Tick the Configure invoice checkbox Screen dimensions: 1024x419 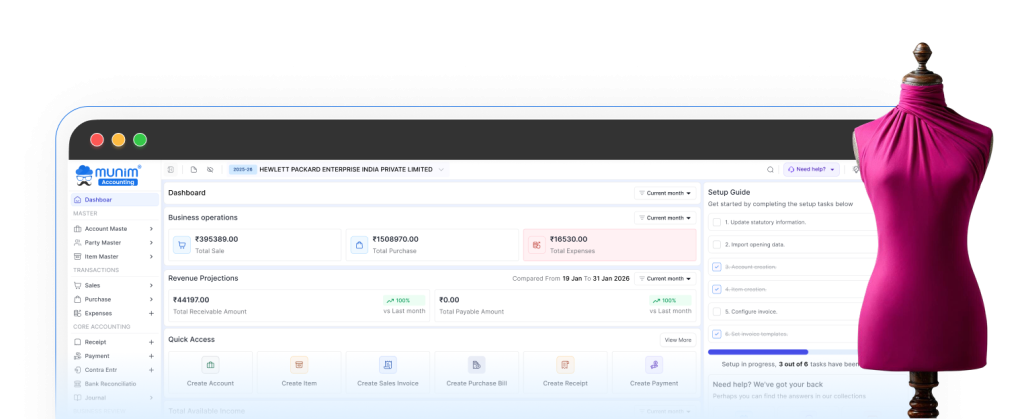(x=716, y=311)
